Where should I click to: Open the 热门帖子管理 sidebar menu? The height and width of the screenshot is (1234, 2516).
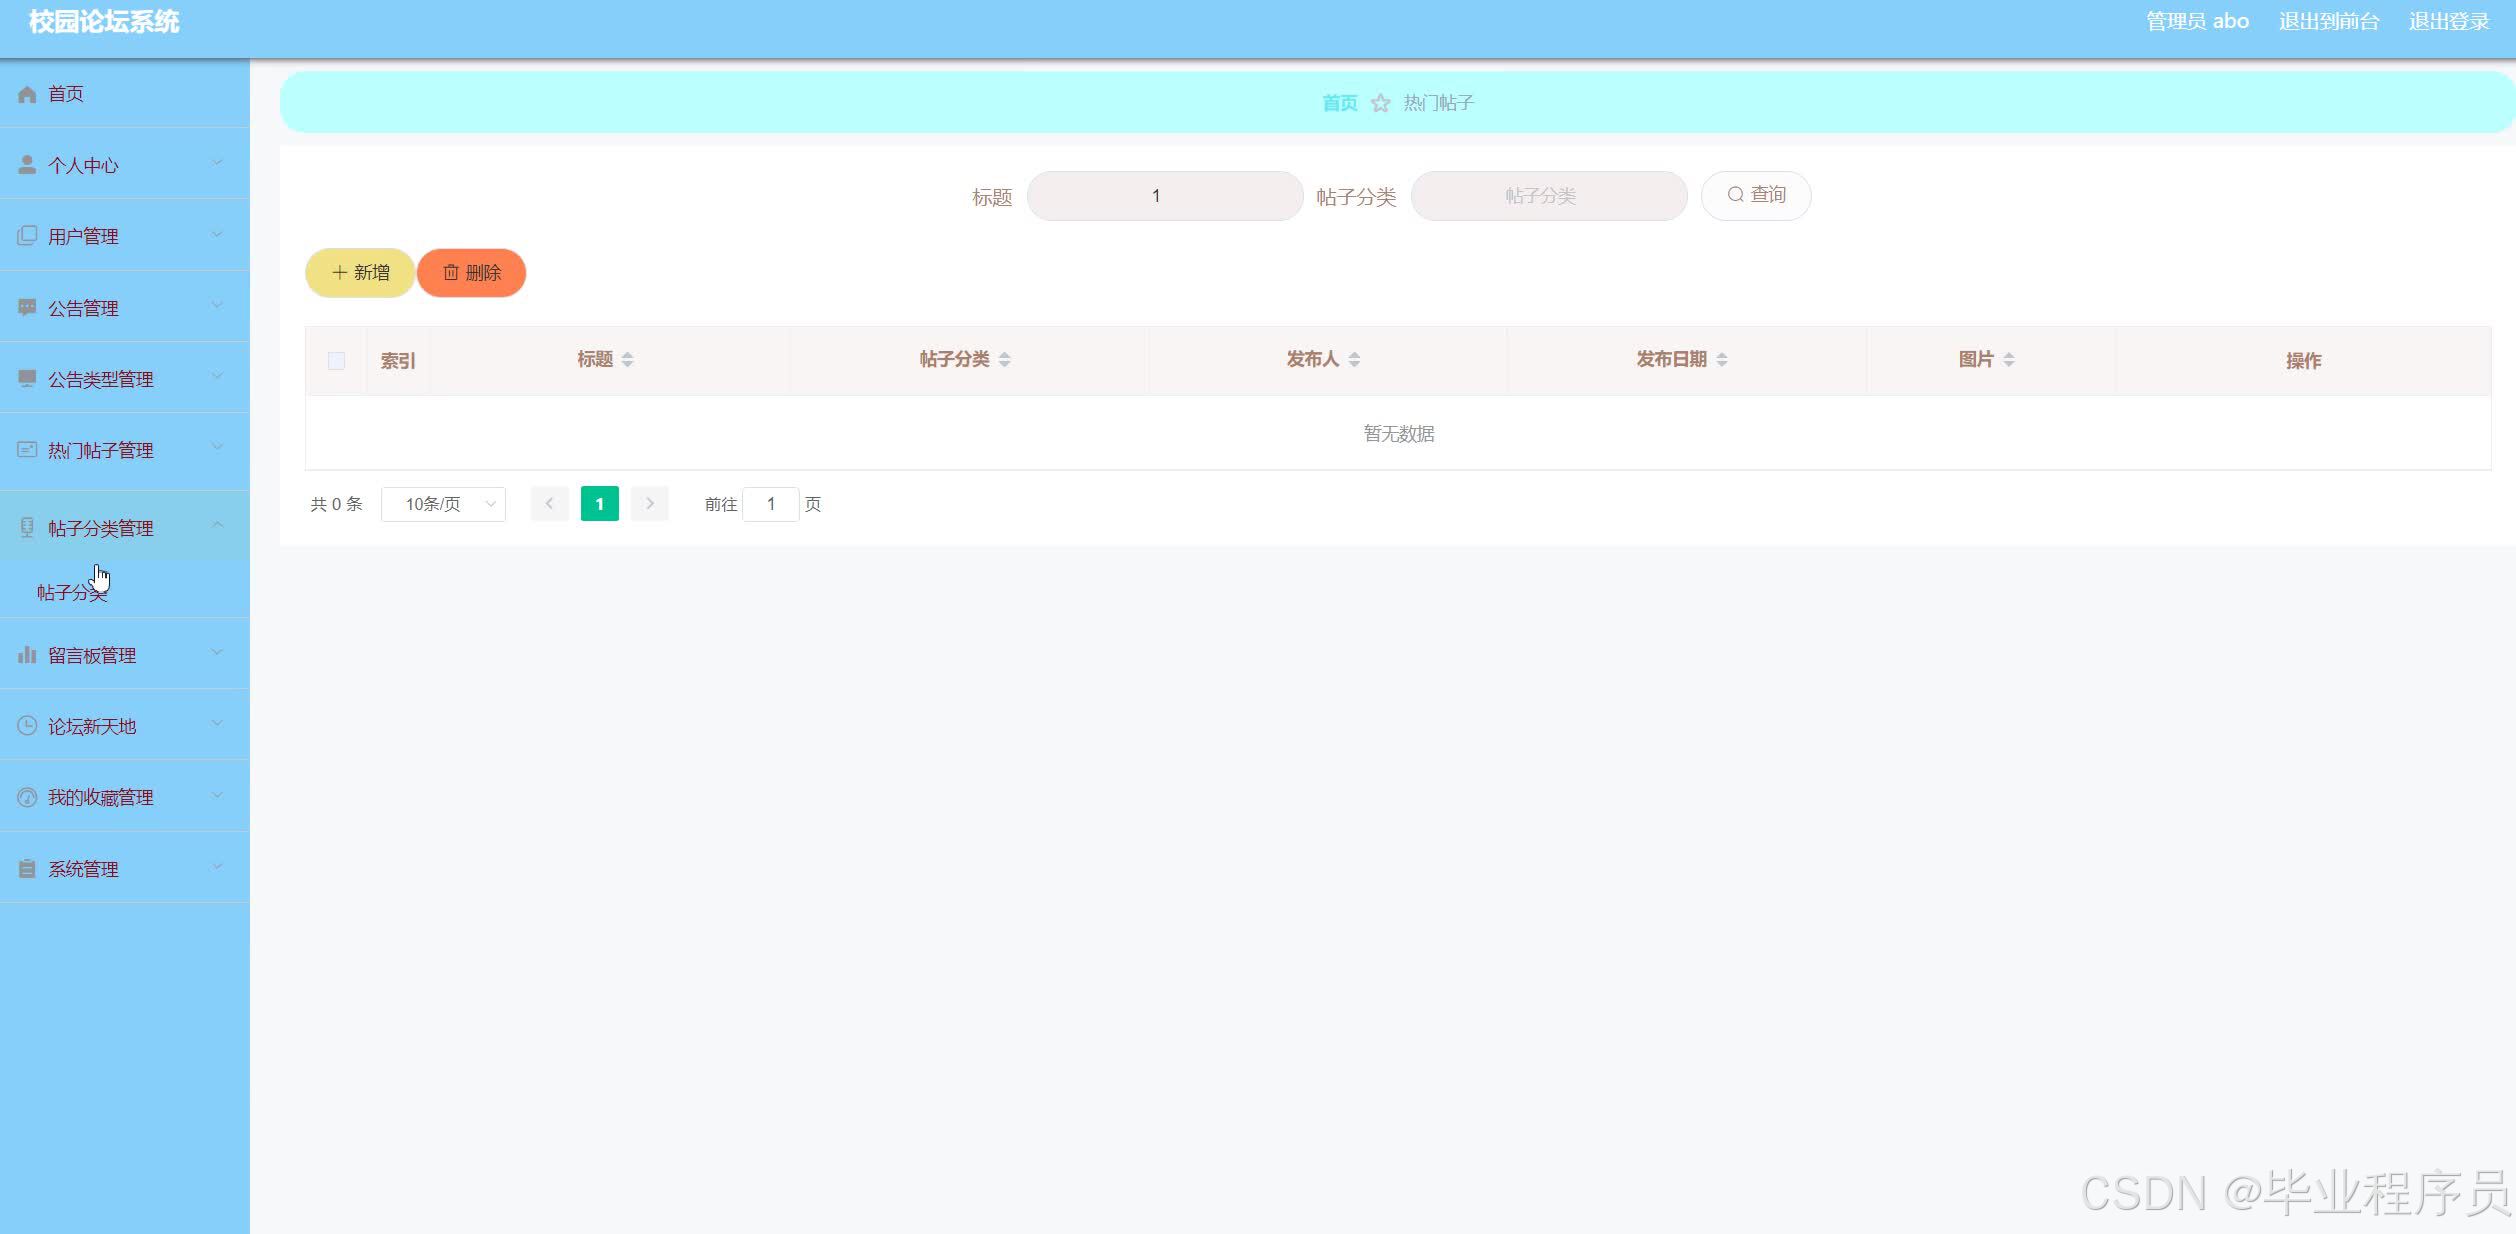[100, 450]
